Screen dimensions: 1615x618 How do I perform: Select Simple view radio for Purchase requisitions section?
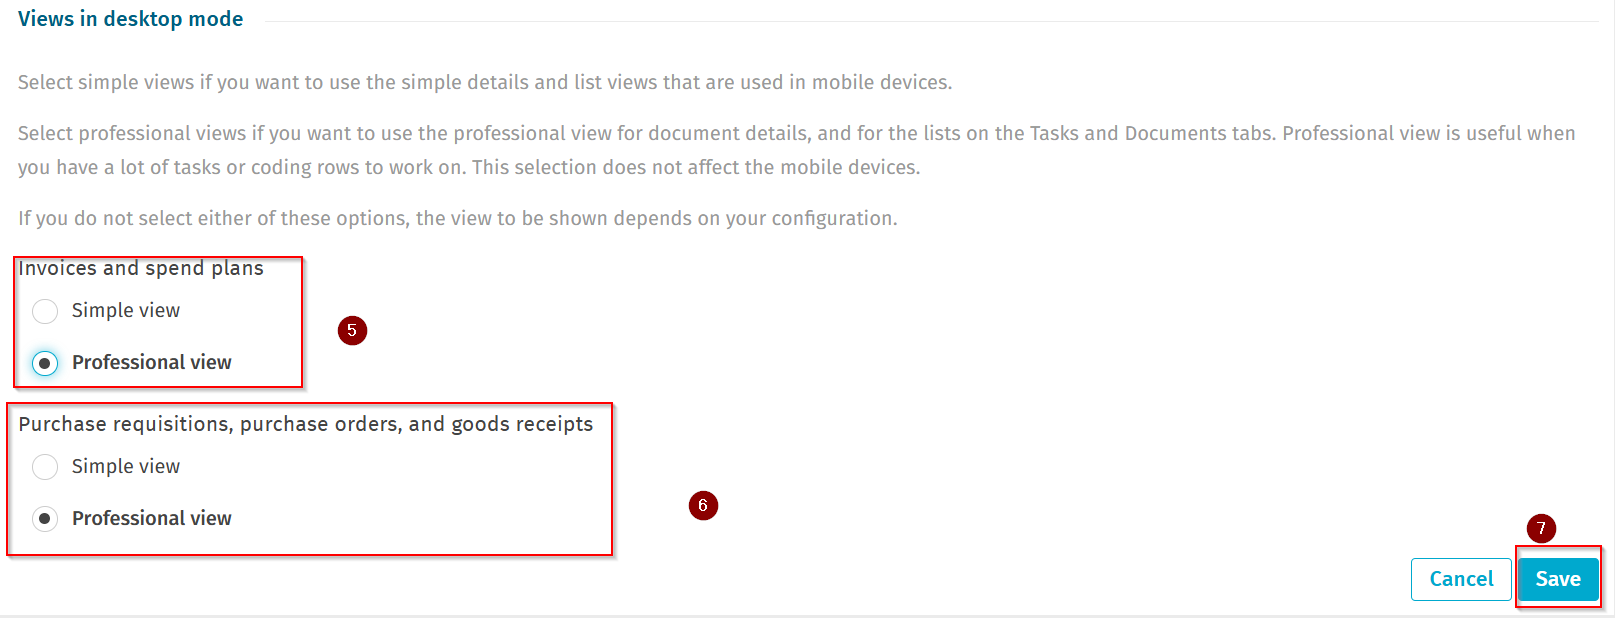pyautogui.click(x=45, y=467)
